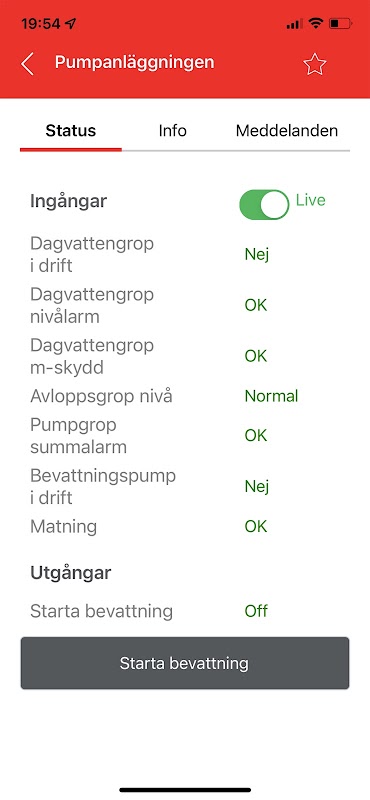Image resolution: width=370 pixels, height=800 pixels.
Task: Toggle the Live updates switch
Action: pyautogui.click(x=264, y=205)
